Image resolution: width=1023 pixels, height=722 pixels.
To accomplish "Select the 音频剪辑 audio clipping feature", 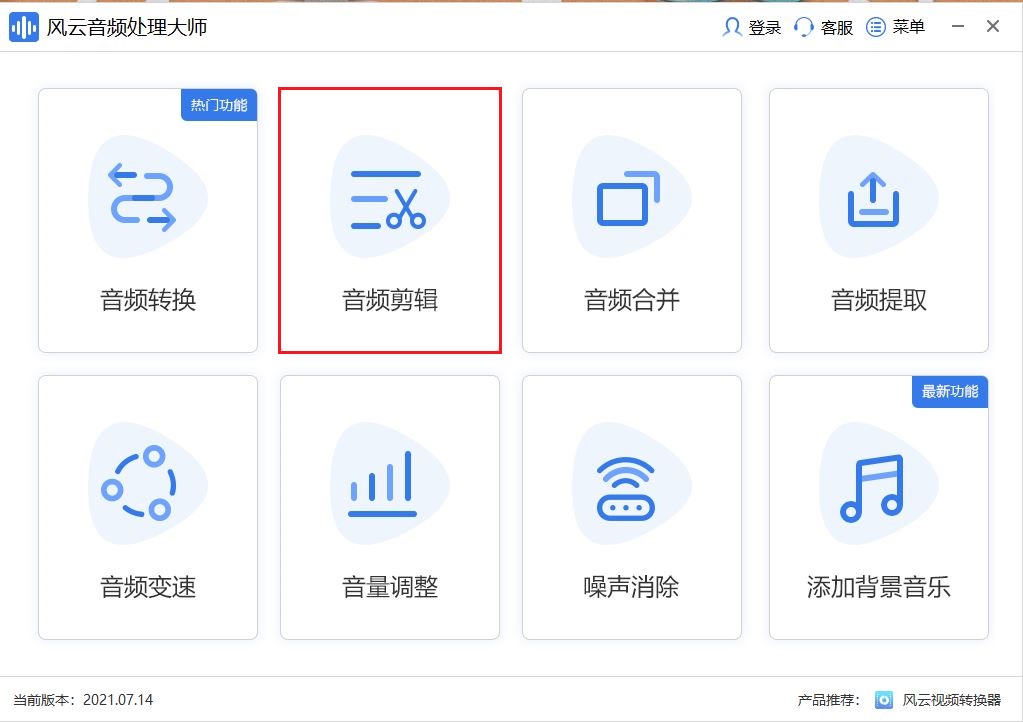I will click(389, 222).
